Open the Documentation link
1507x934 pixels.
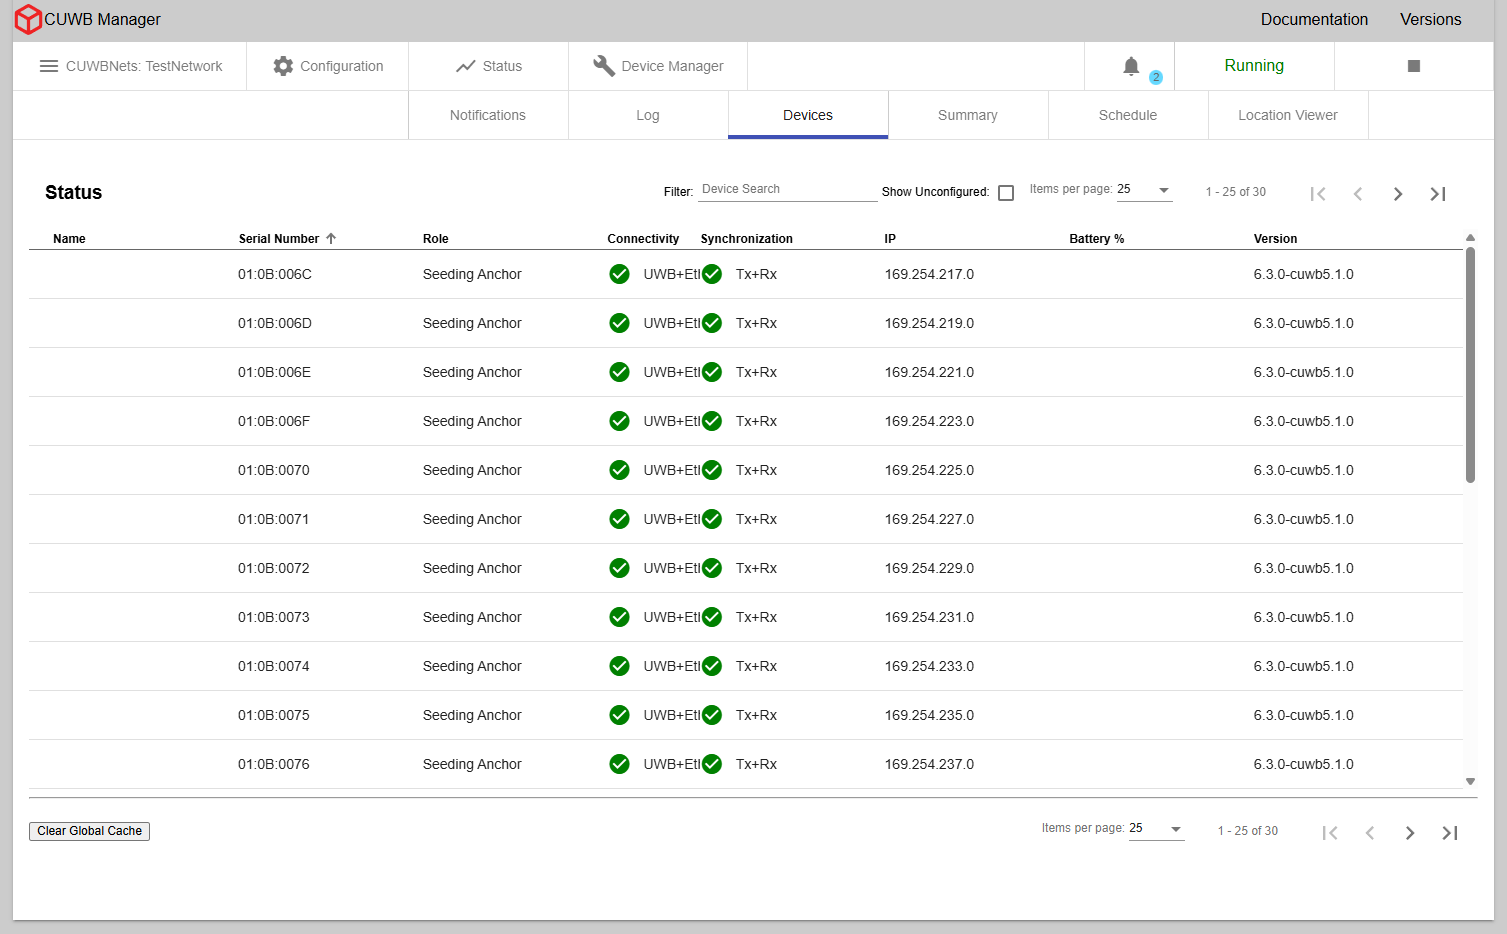1314,19
